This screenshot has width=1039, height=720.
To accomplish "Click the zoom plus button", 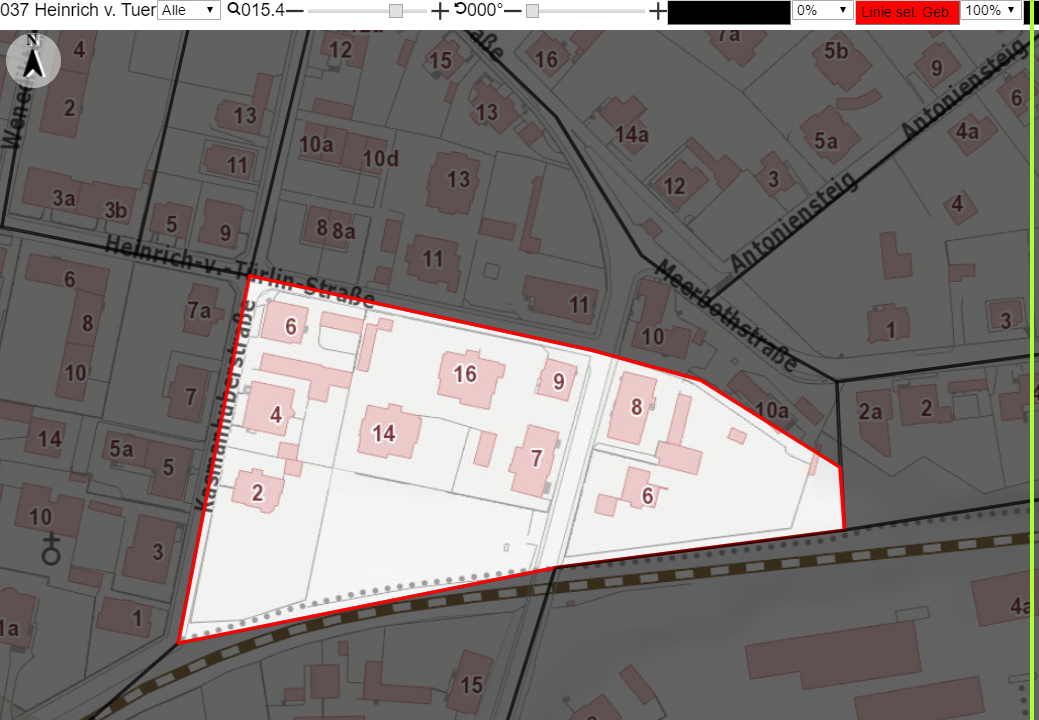I will coord(439,11).
